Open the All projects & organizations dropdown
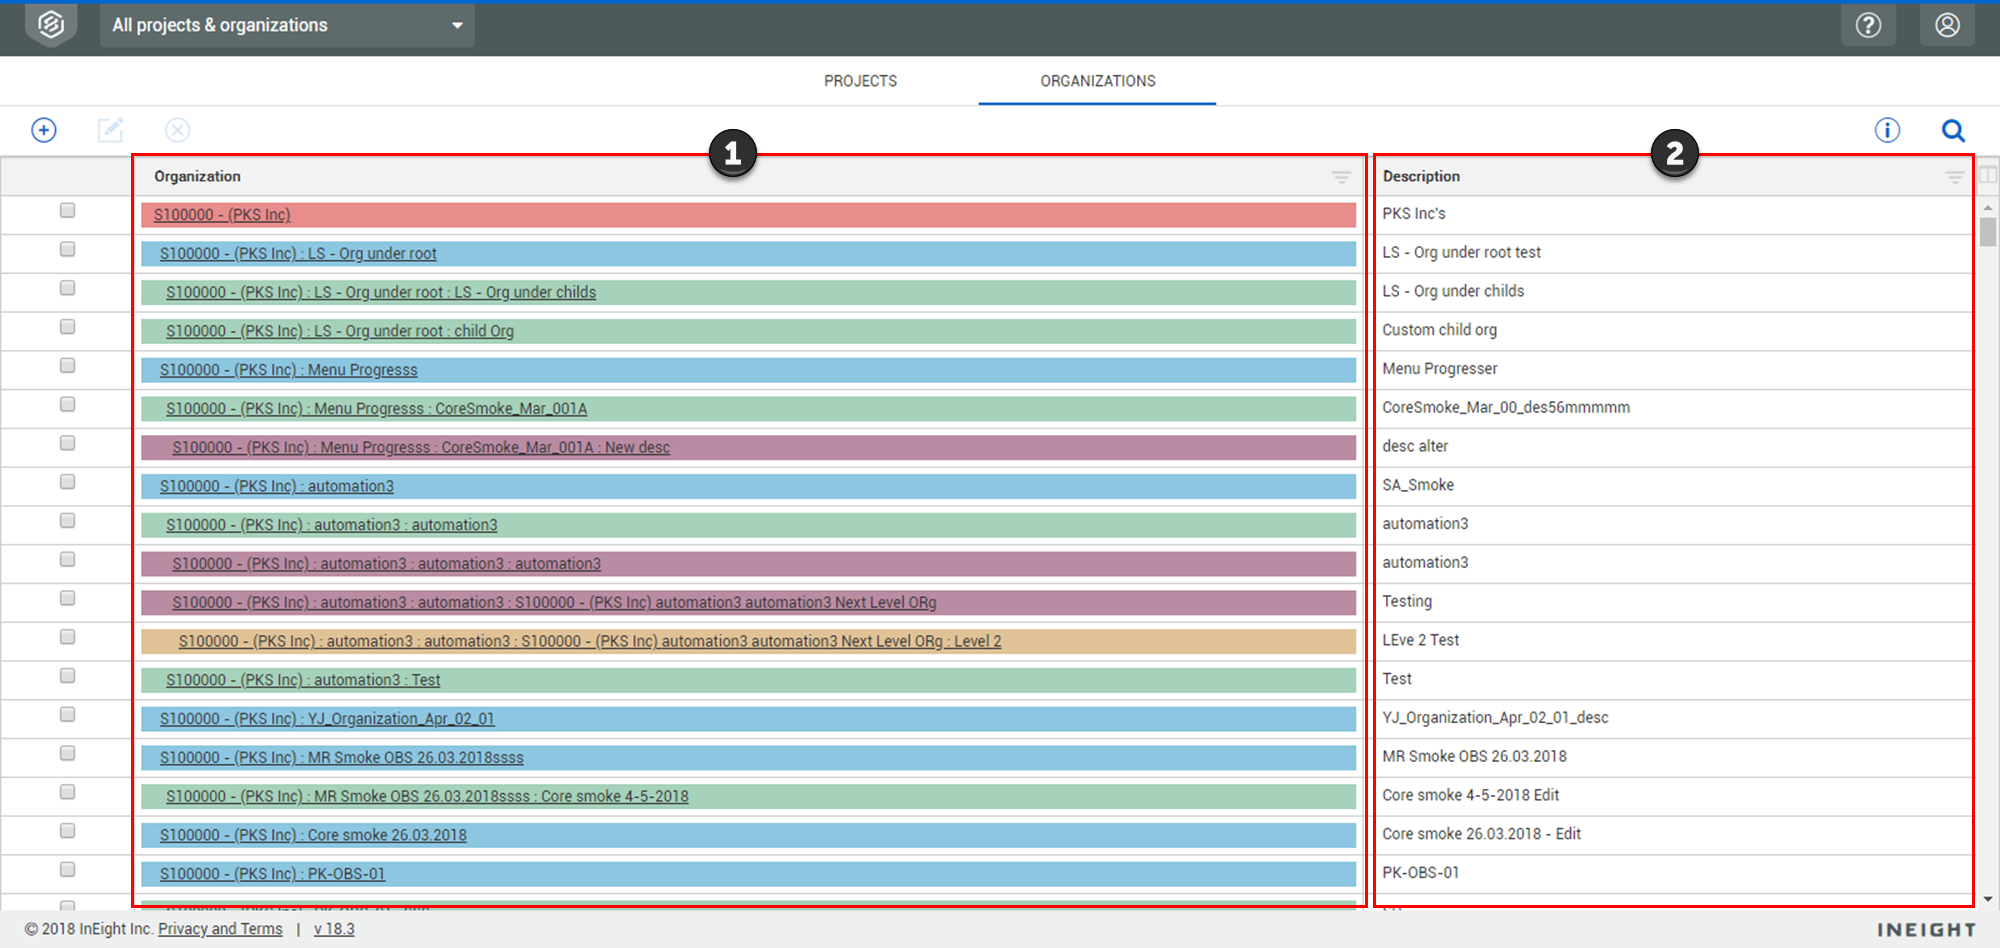Screen dimensions: 2000x948 [x=286, y=25]
